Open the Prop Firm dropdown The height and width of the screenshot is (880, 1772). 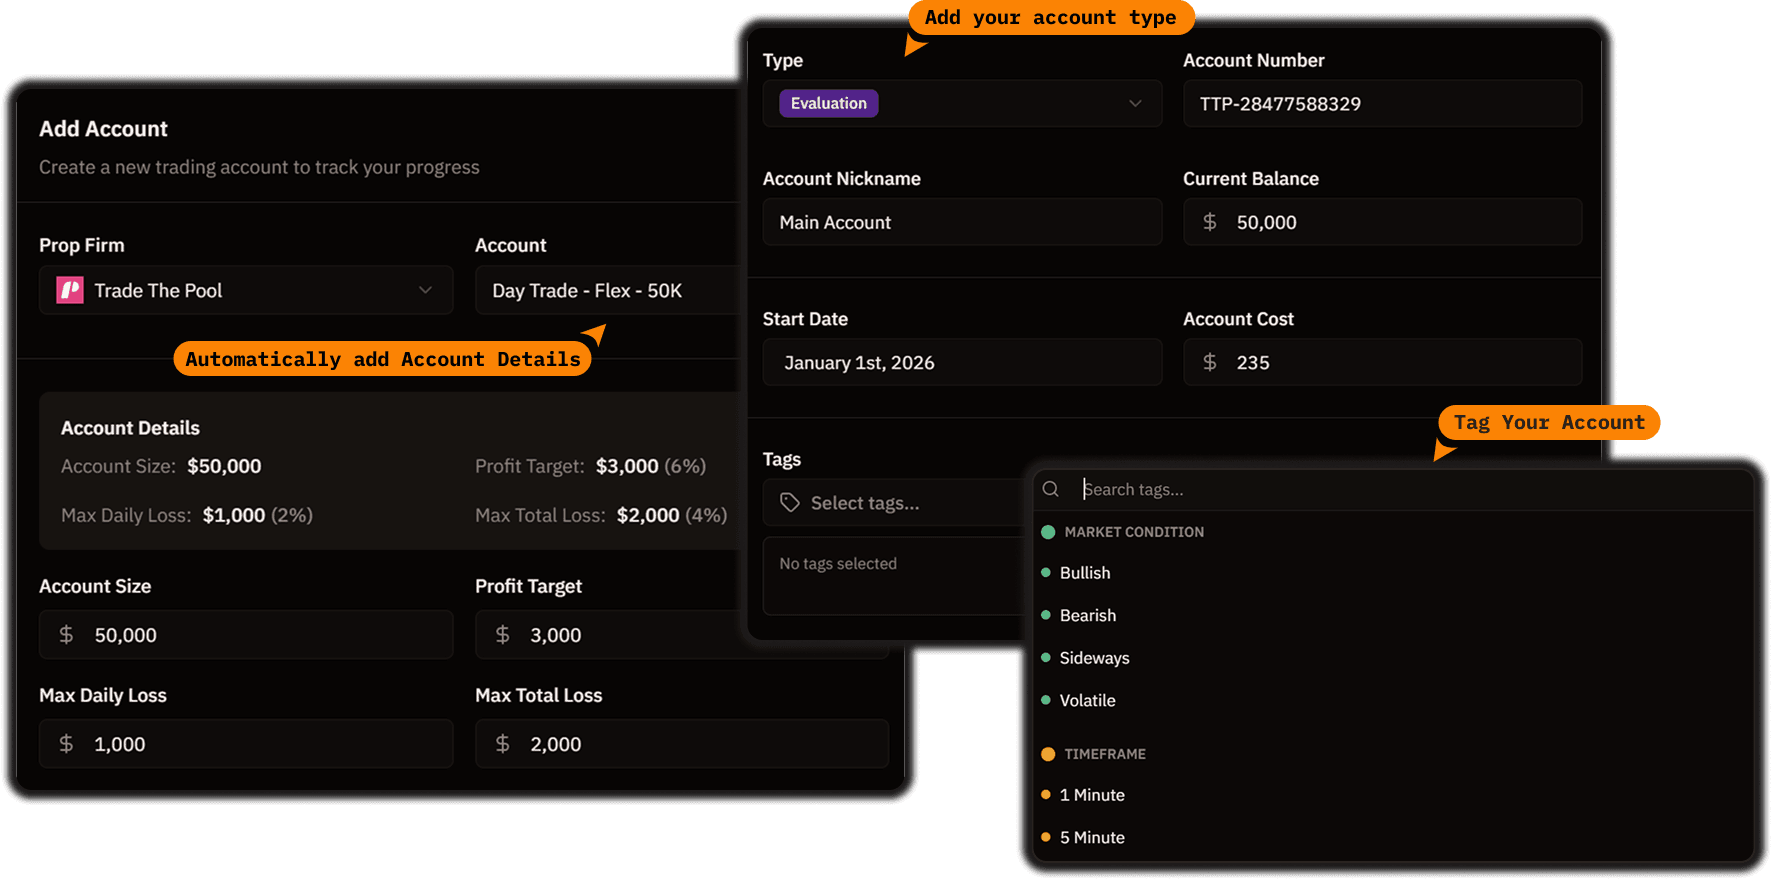[x=246, y=291]
